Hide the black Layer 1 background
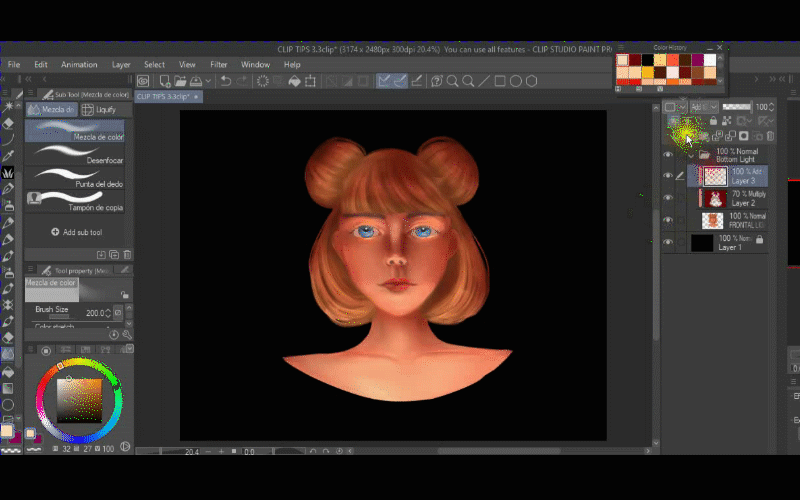This screenshot has width=800, height=500. [668, 241]
